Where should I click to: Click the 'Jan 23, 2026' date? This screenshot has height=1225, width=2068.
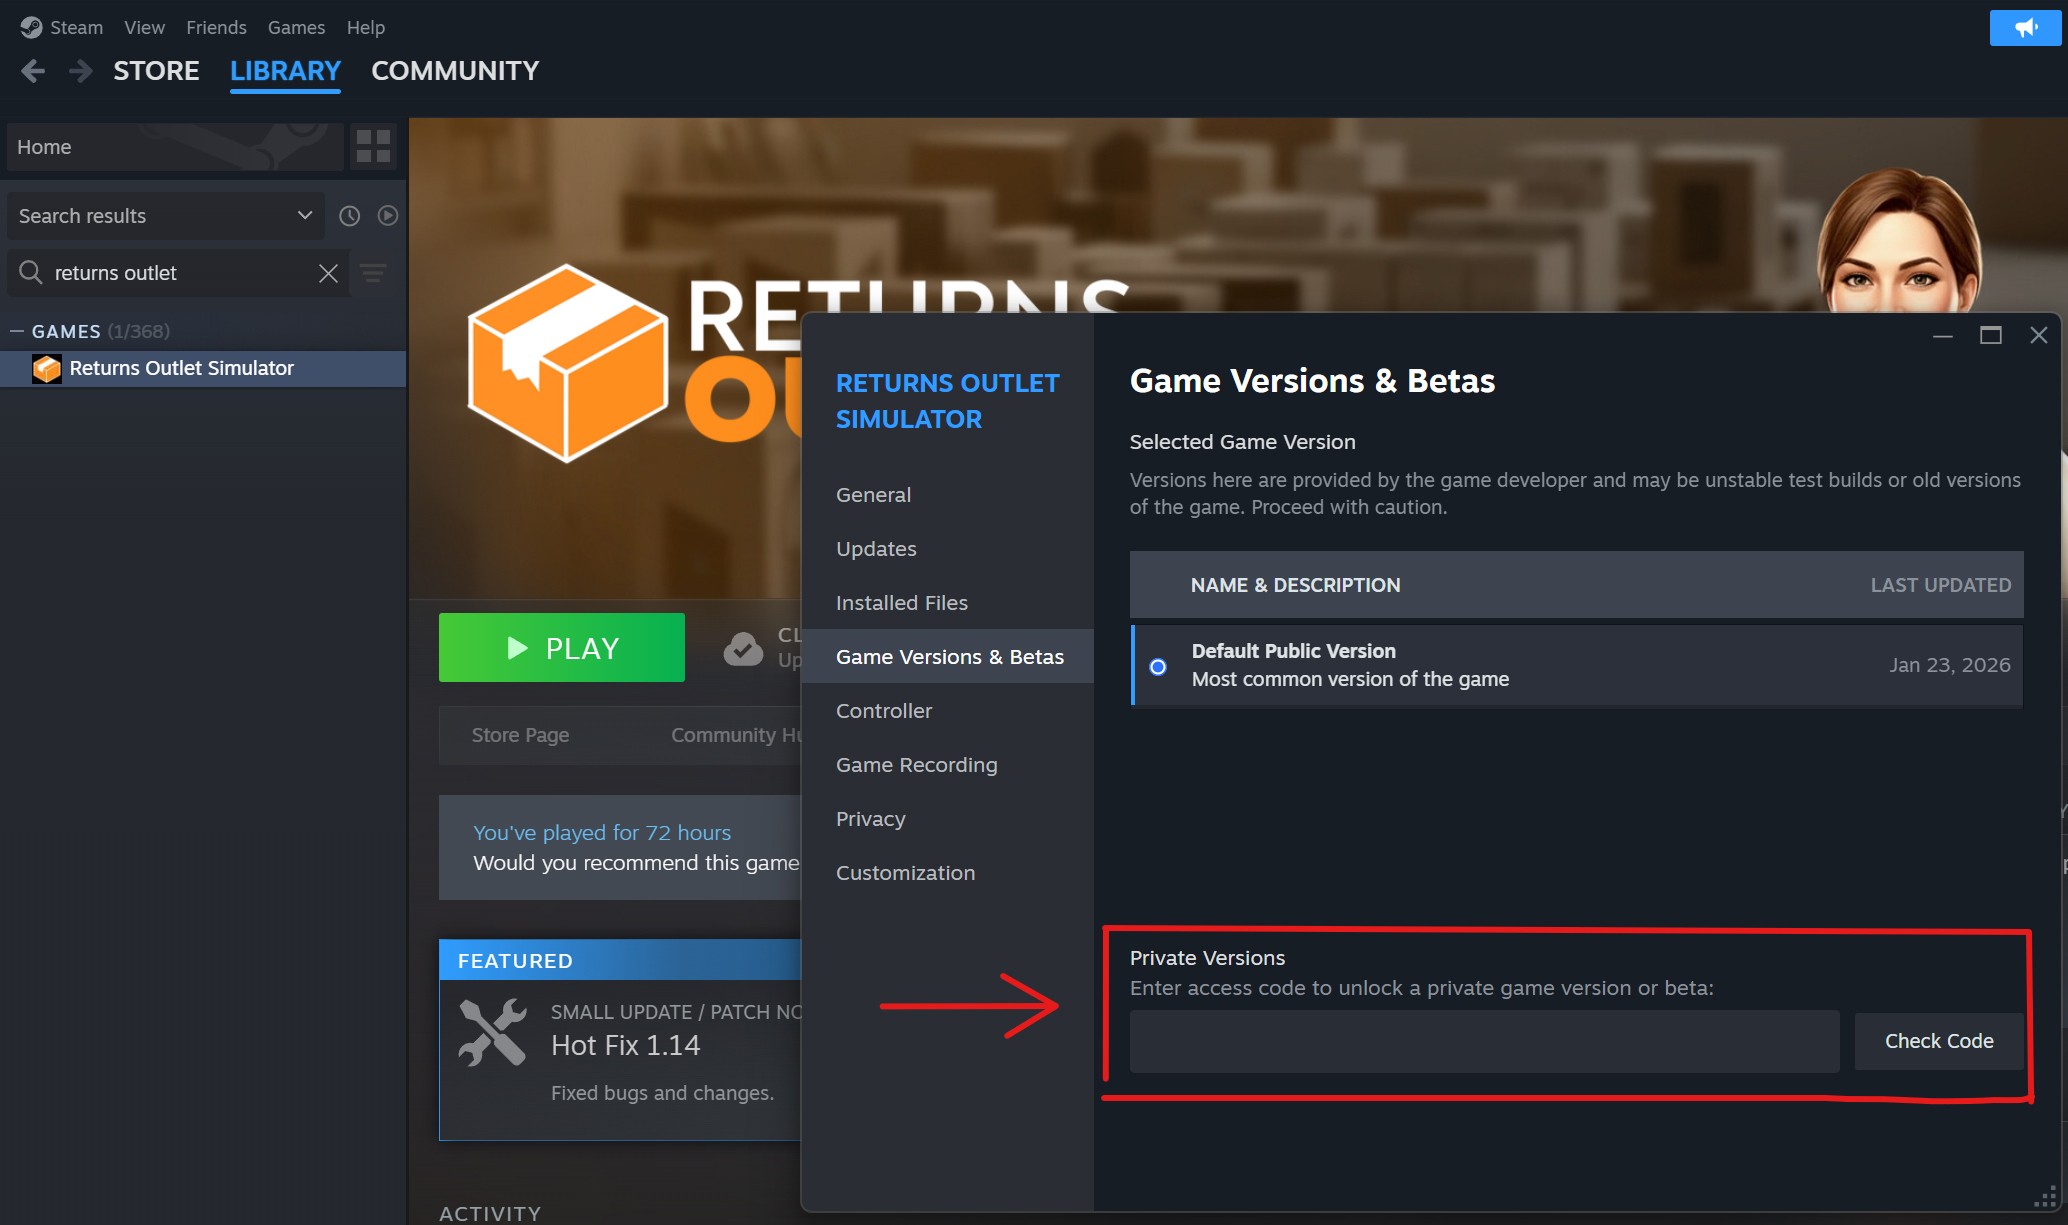coord(1949,666)
